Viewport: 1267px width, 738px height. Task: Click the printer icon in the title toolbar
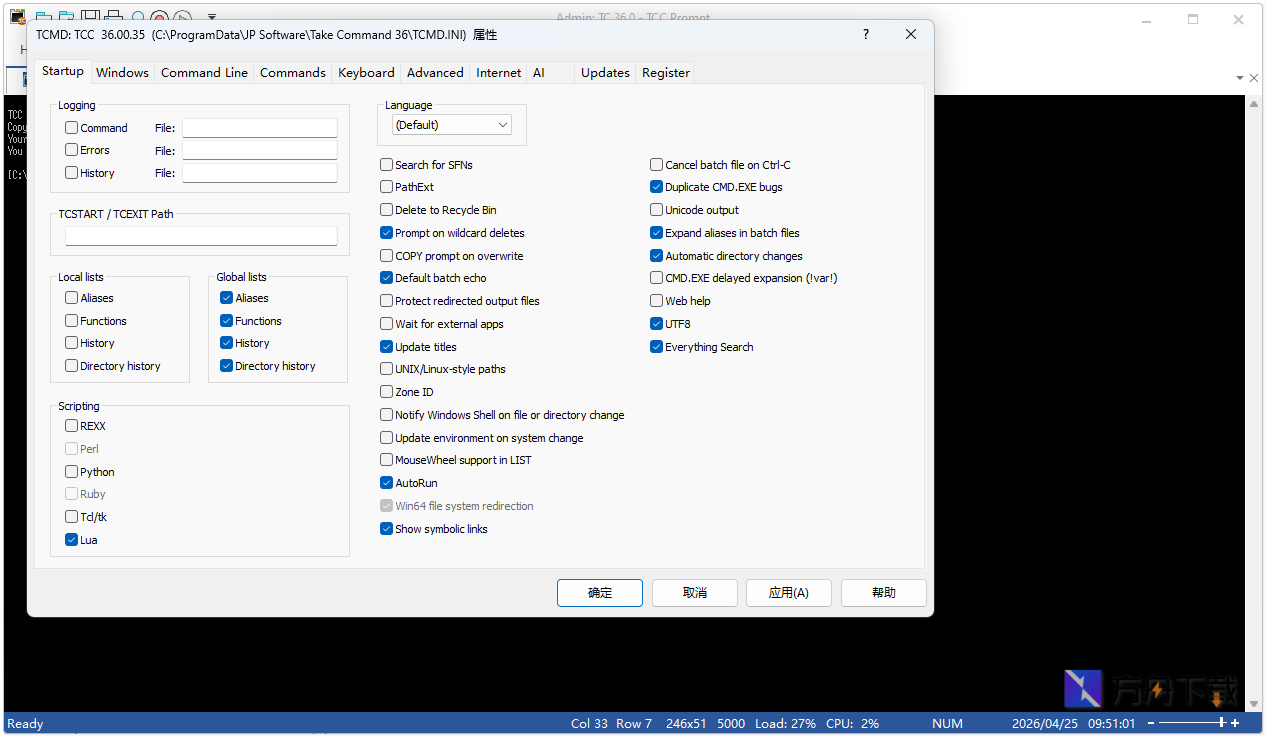tap(113, 17)
